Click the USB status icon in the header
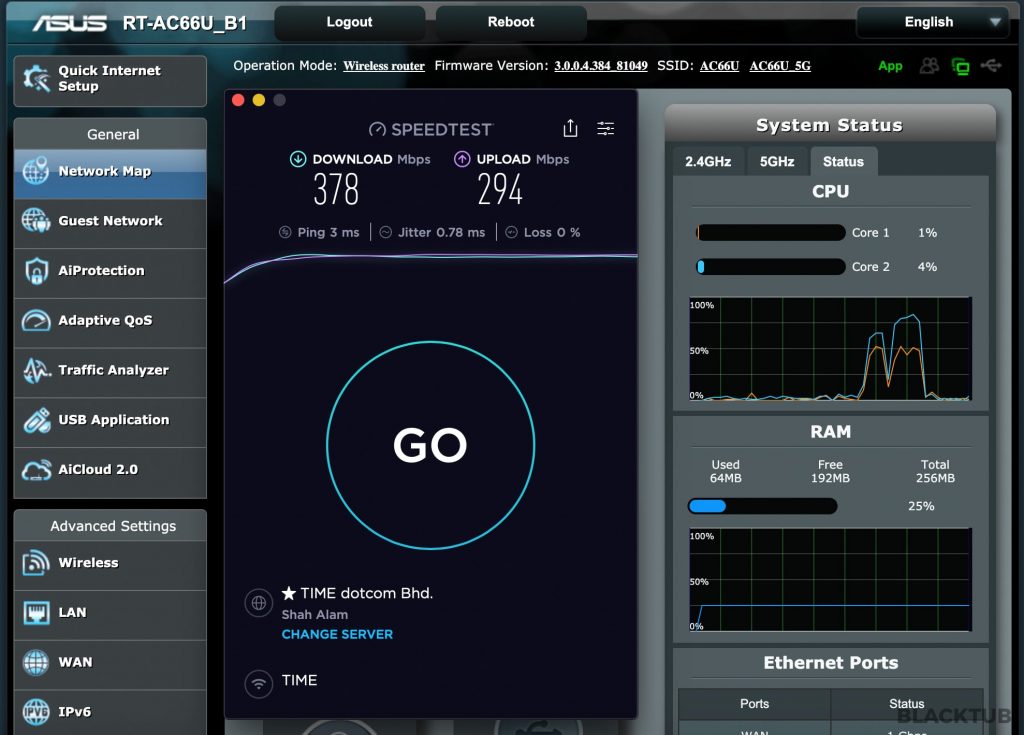The width and height of the screenshot is (1024, 735). tap(991, 65)
